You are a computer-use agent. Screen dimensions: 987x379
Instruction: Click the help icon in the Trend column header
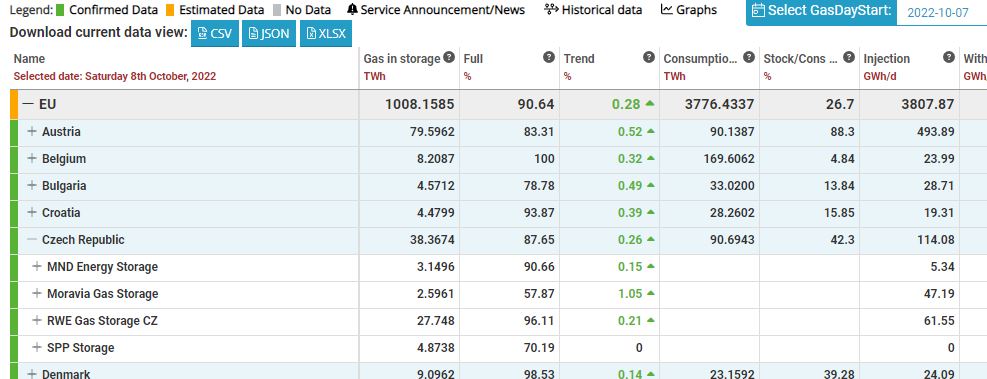pos(649,57)
